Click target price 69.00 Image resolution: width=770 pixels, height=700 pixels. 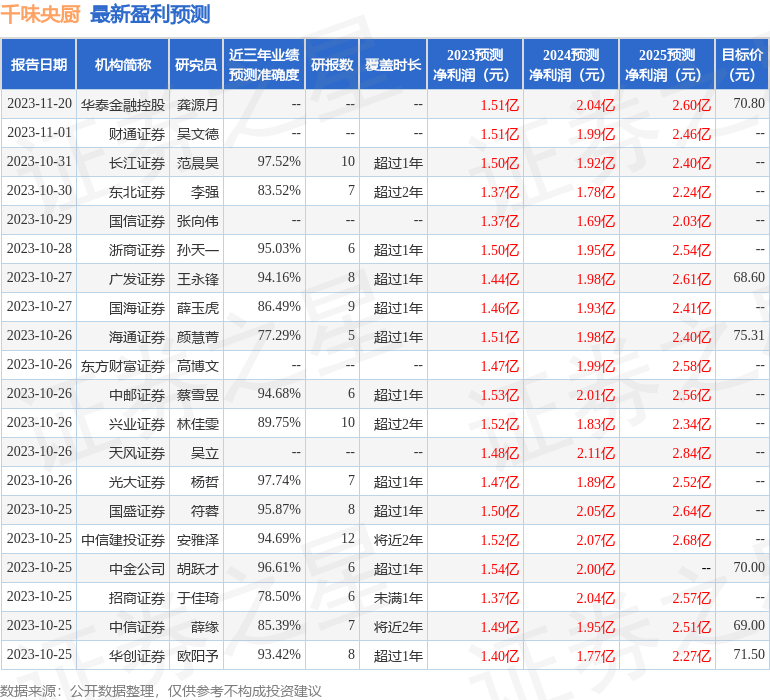pyautogui.click(x=749, y=625)
